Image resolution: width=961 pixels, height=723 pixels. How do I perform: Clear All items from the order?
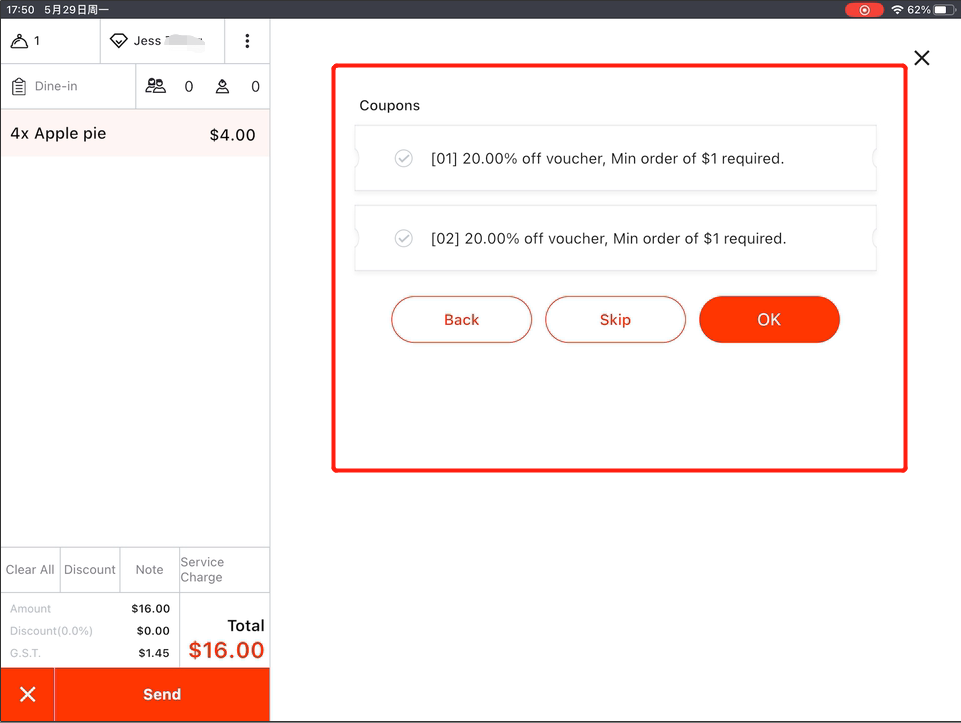(30, 570)
